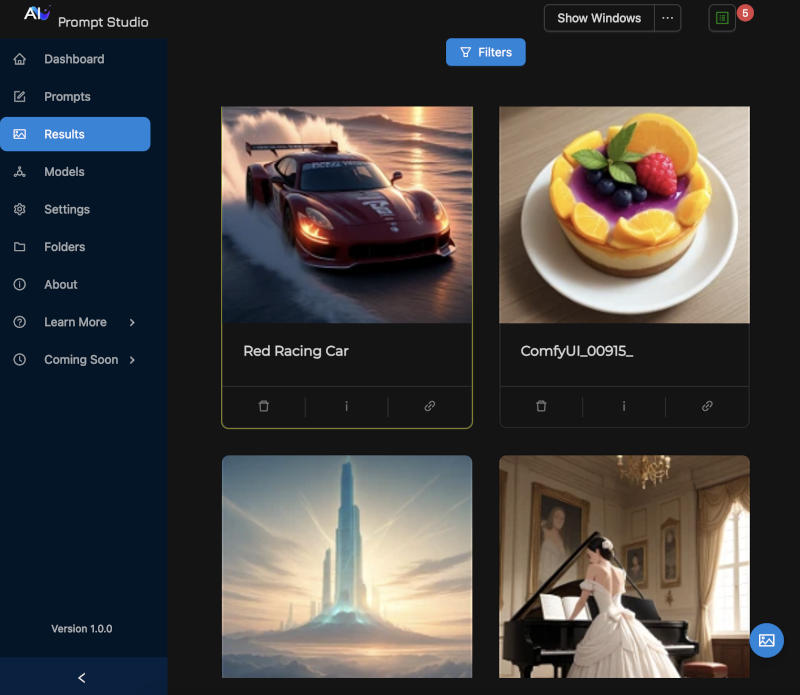
Task: Click the Version 1.0.0 label
Action: [x=82, y=629]
